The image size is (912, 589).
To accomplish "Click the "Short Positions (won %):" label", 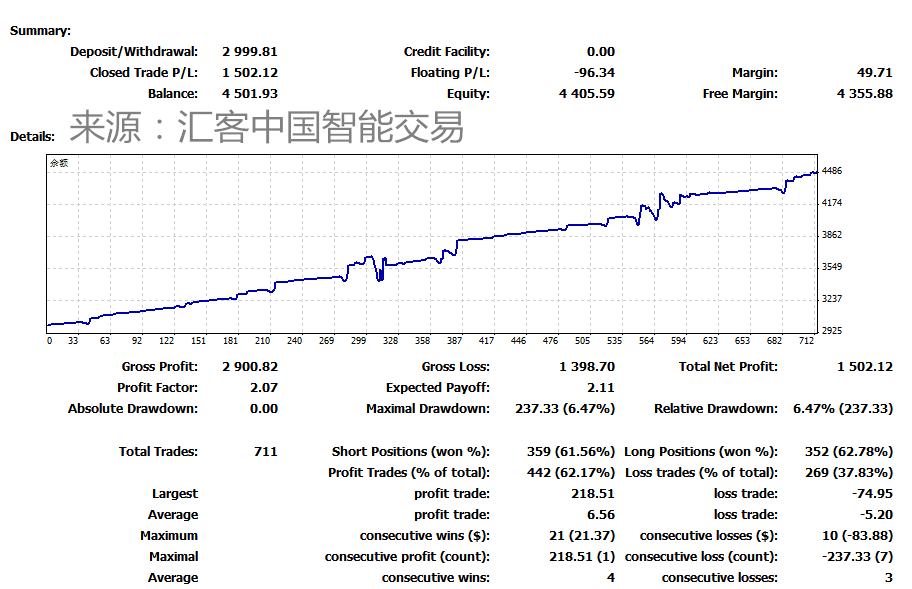I will click(x=411, y=452).
